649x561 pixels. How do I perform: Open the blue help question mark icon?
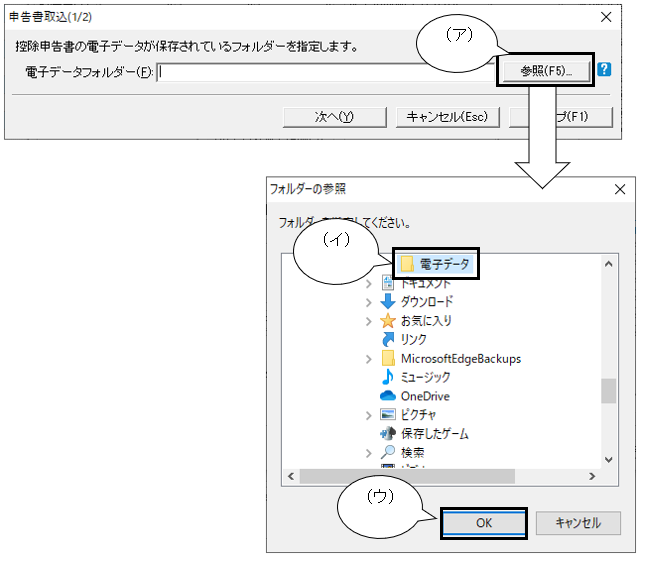pos(604,69)
